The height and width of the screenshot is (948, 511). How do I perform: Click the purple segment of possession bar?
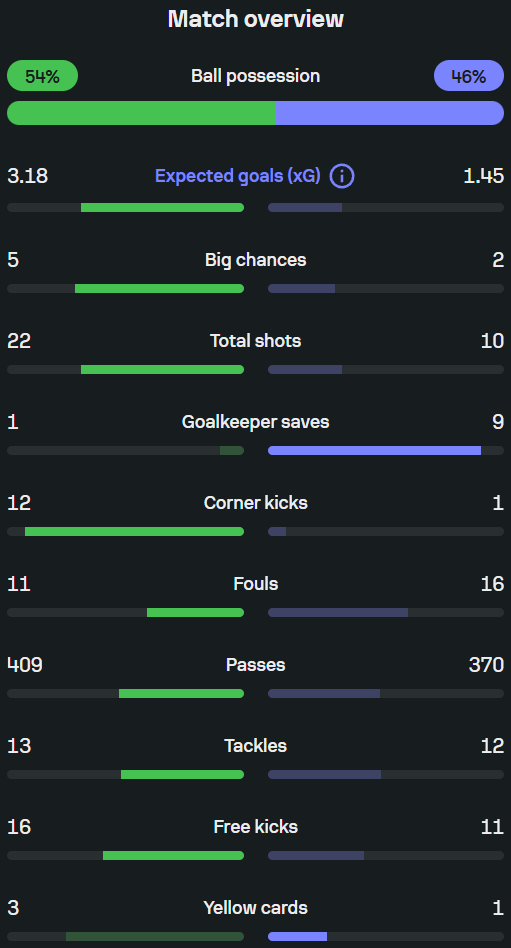(x=390, y=113)
